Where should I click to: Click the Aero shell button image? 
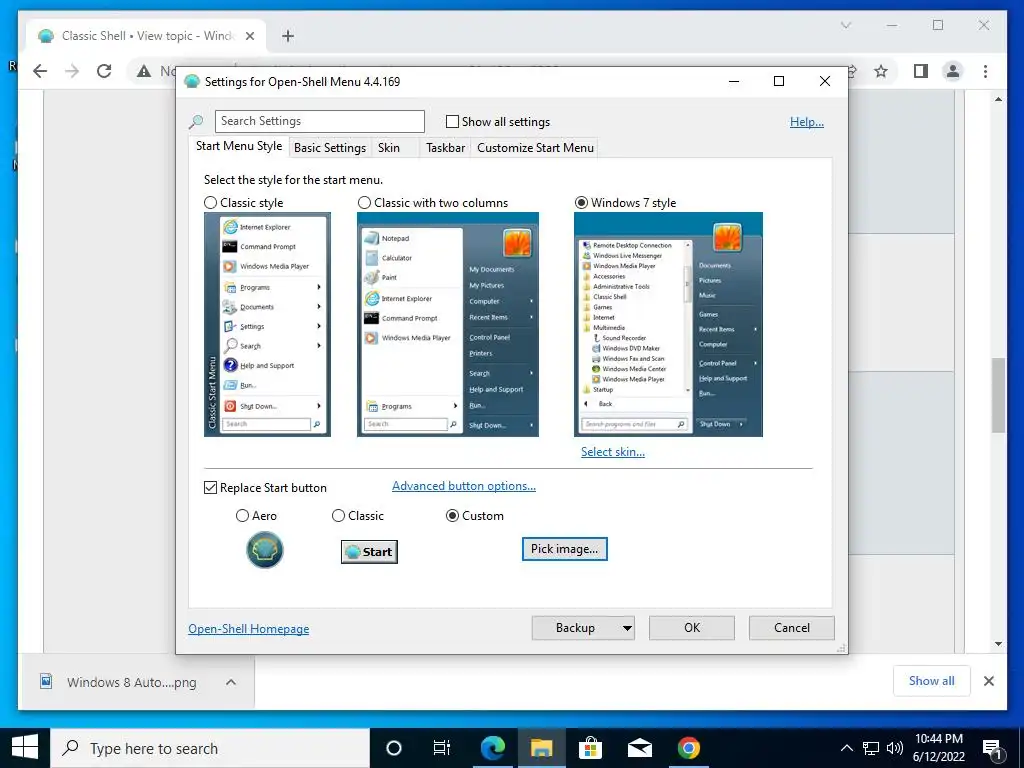point(264,550)
